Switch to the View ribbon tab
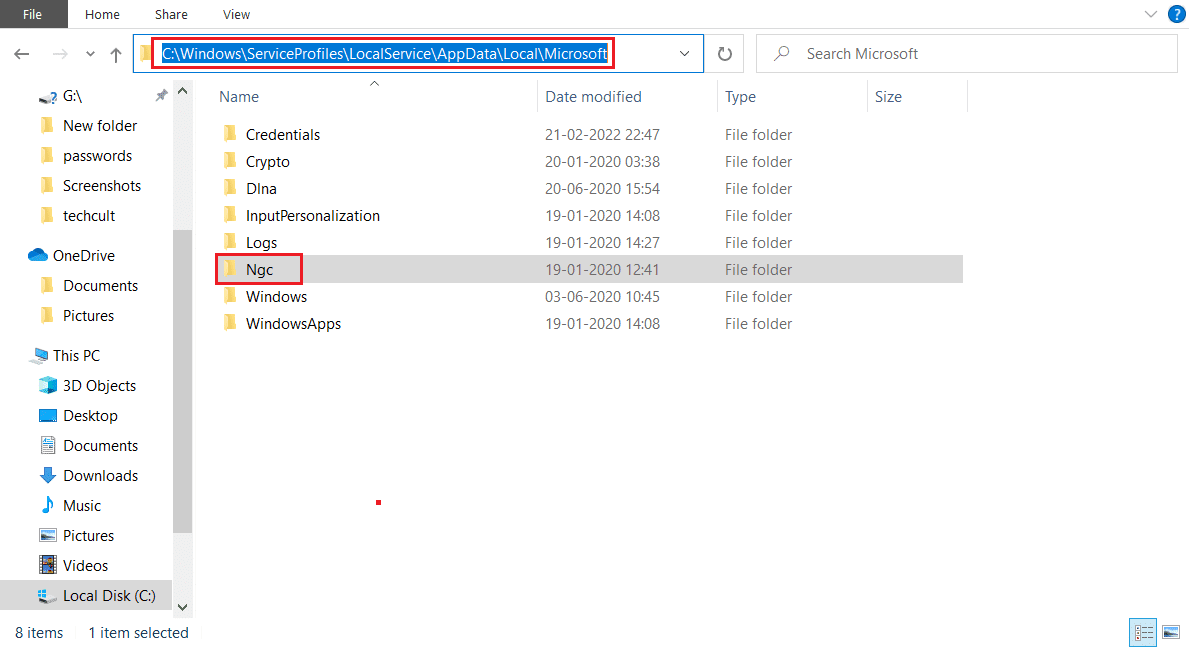The width and height of the screenshot is (1189, 647). coord(237,14)
